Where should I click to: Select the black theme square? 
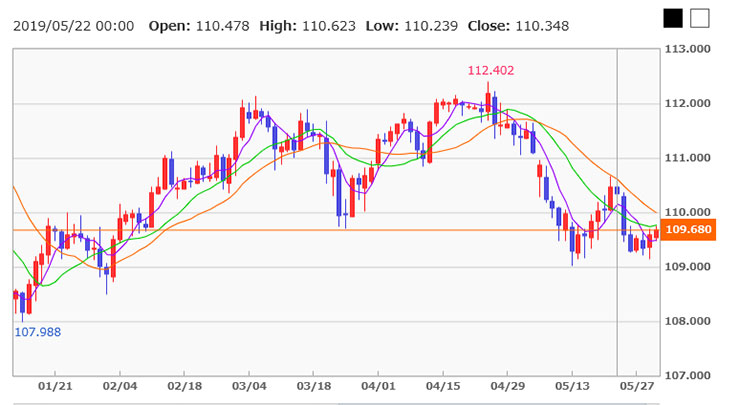pos(673,19)
